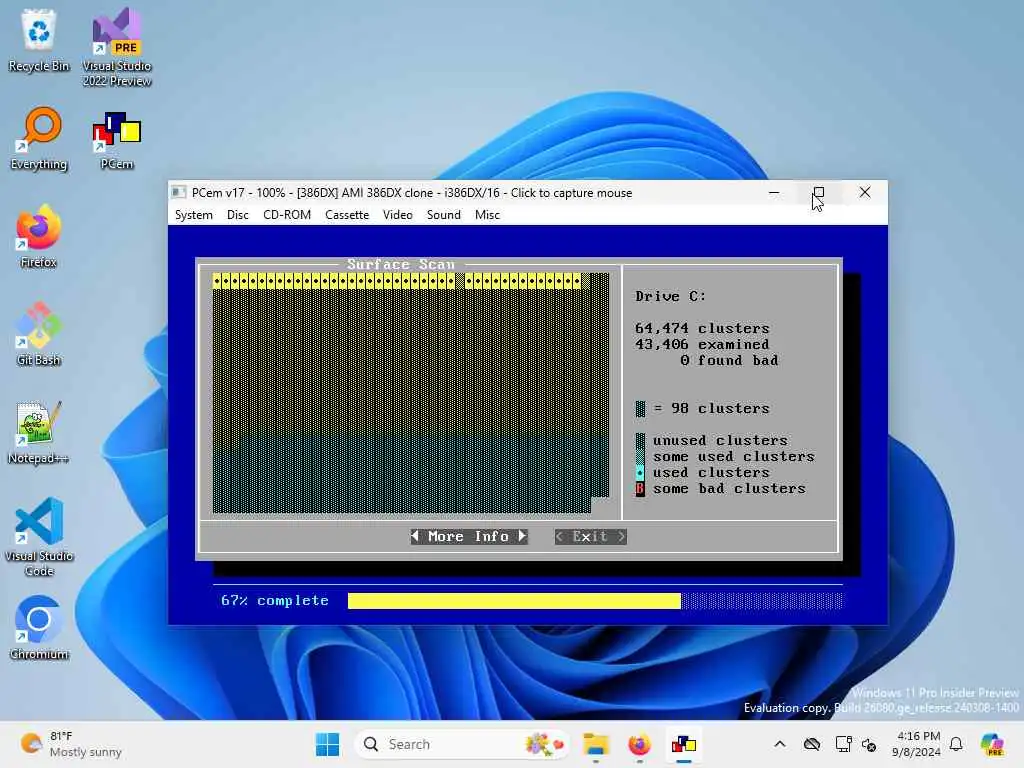The image size is (1024, 768).
Task: Open Git Bash desktop icon
Action: pyautogui.click(x=39, y=334)
